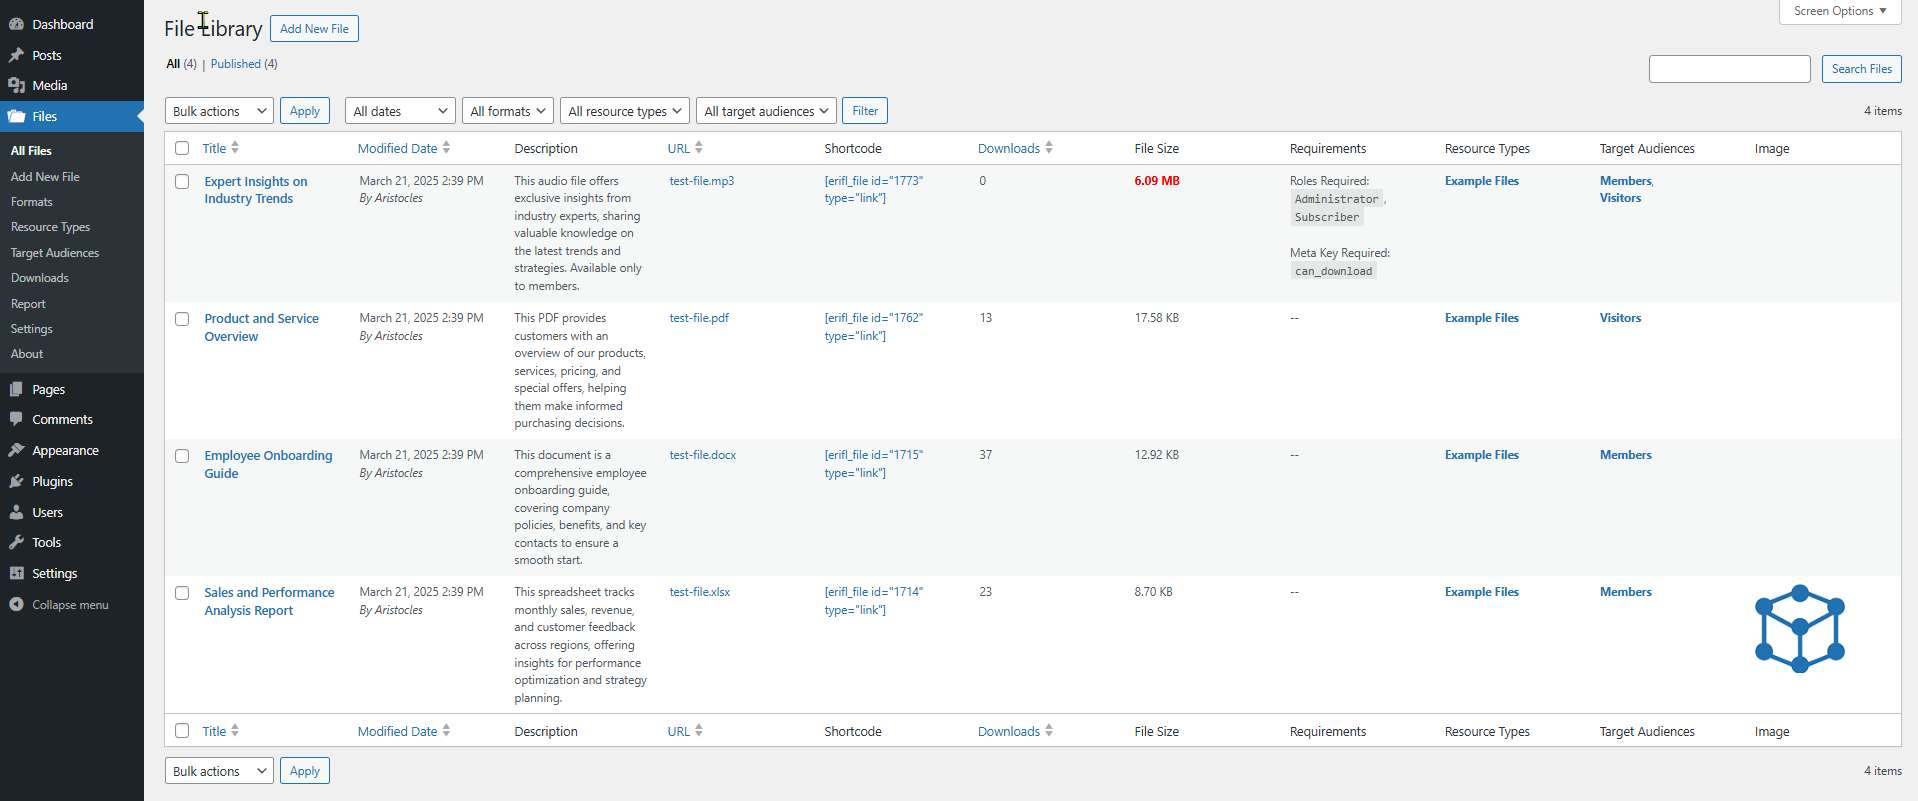Open the Report submenu item

pos(28,304)
